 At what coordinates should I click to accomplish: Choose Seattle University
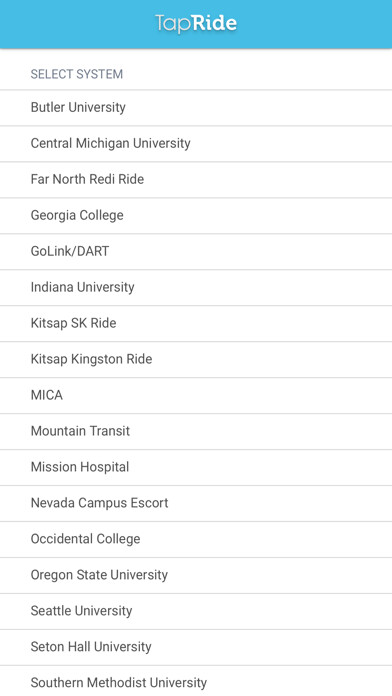196,611
